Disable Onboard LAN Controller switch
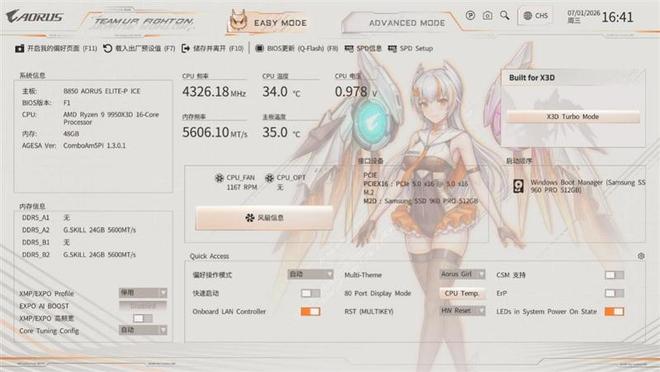 310,311
